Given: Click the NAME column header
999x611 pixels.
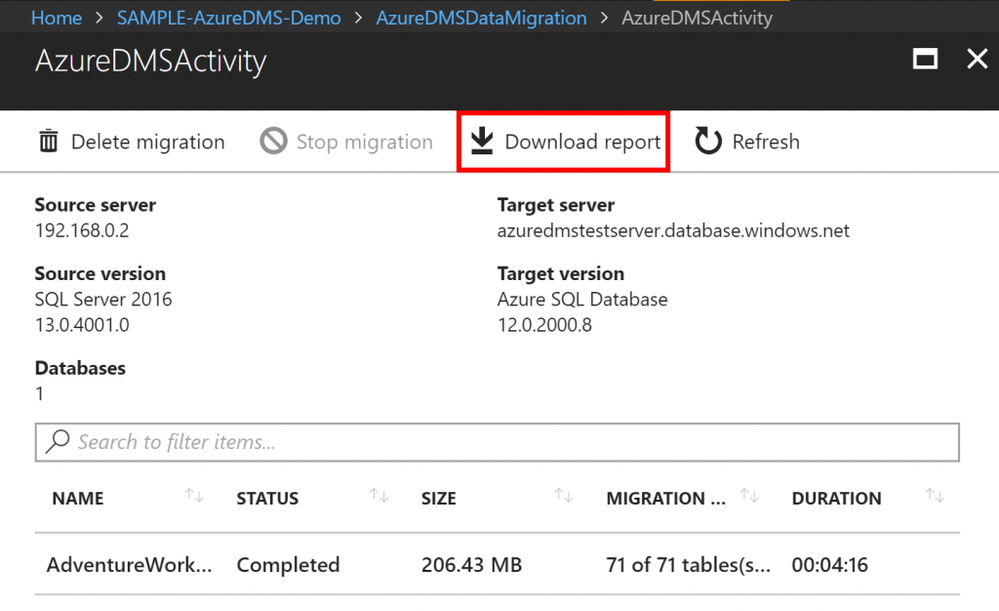Looking at the screenshot, I should coord(78,498).
